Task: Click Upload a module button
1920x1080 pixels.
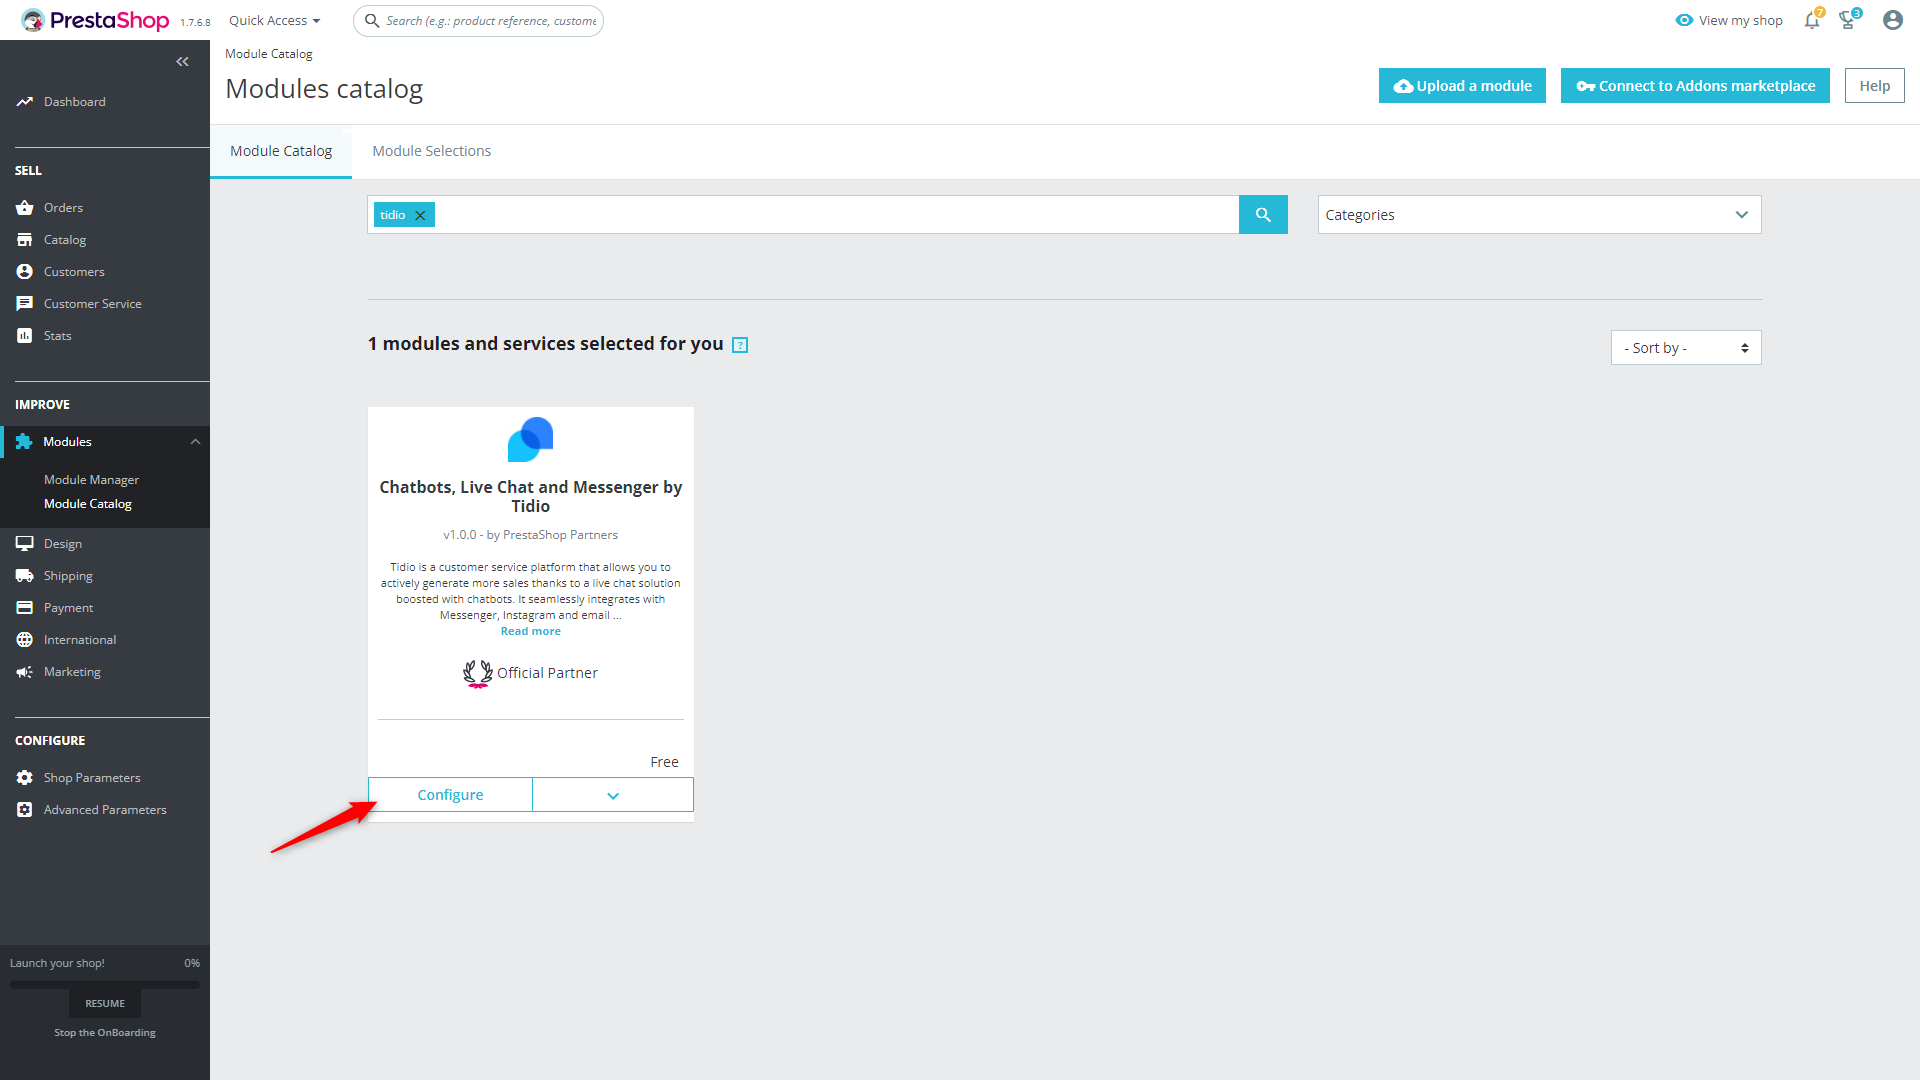Action: click(x=1462, y=86)
